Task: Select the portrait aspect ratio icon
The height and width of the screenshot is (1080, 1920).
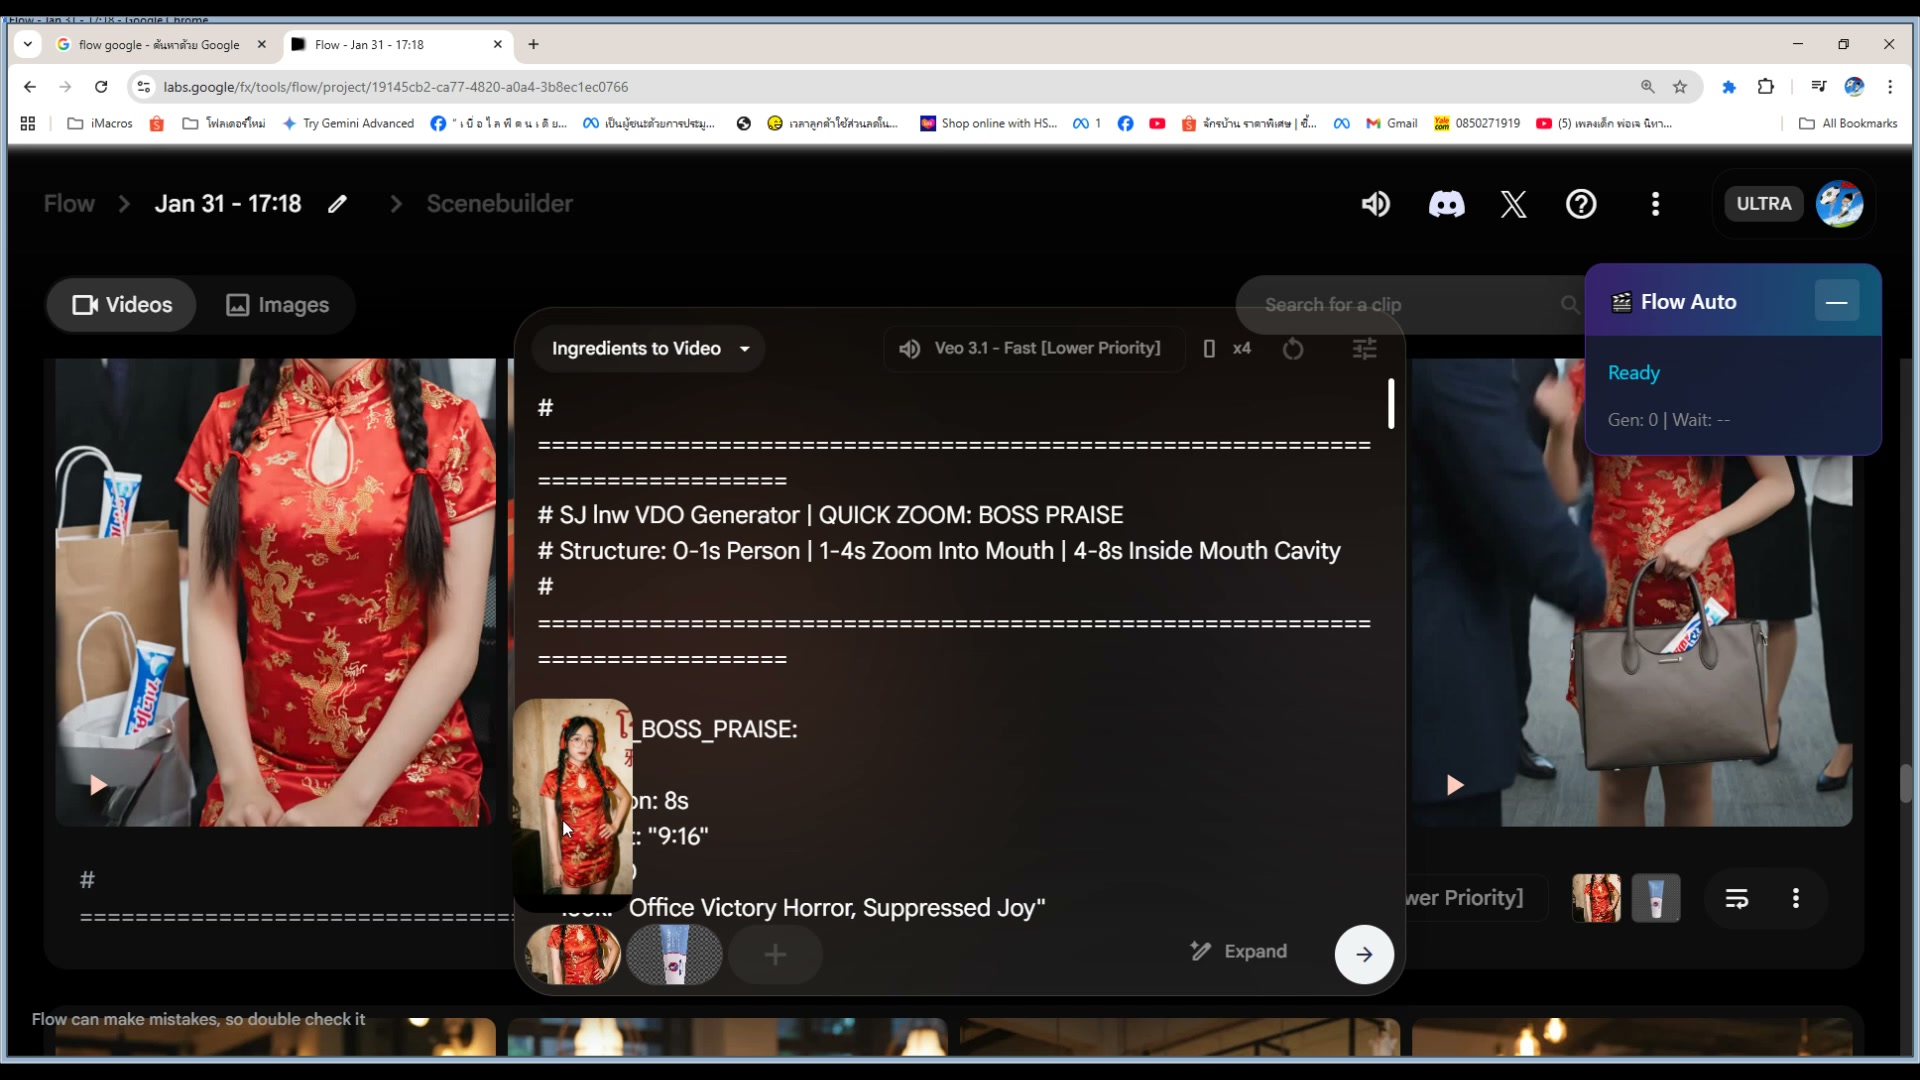Action: click(x=1209, y=348)
